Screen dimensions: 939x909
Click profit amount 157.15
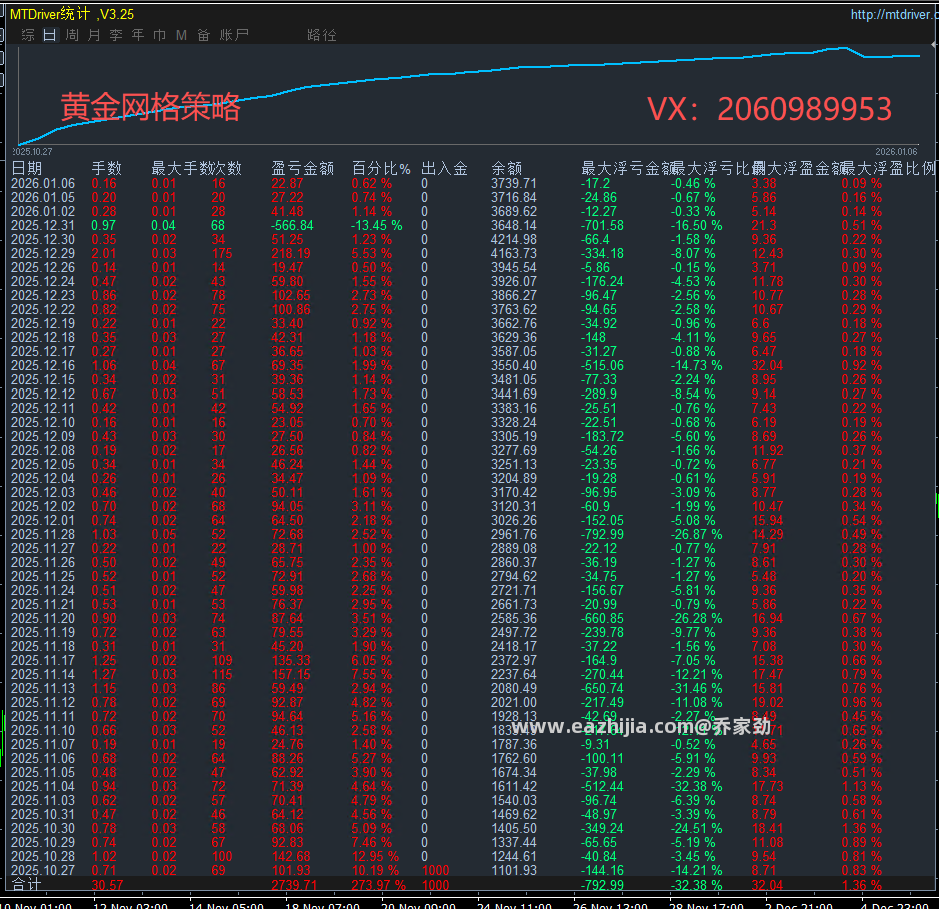point(291,674)
